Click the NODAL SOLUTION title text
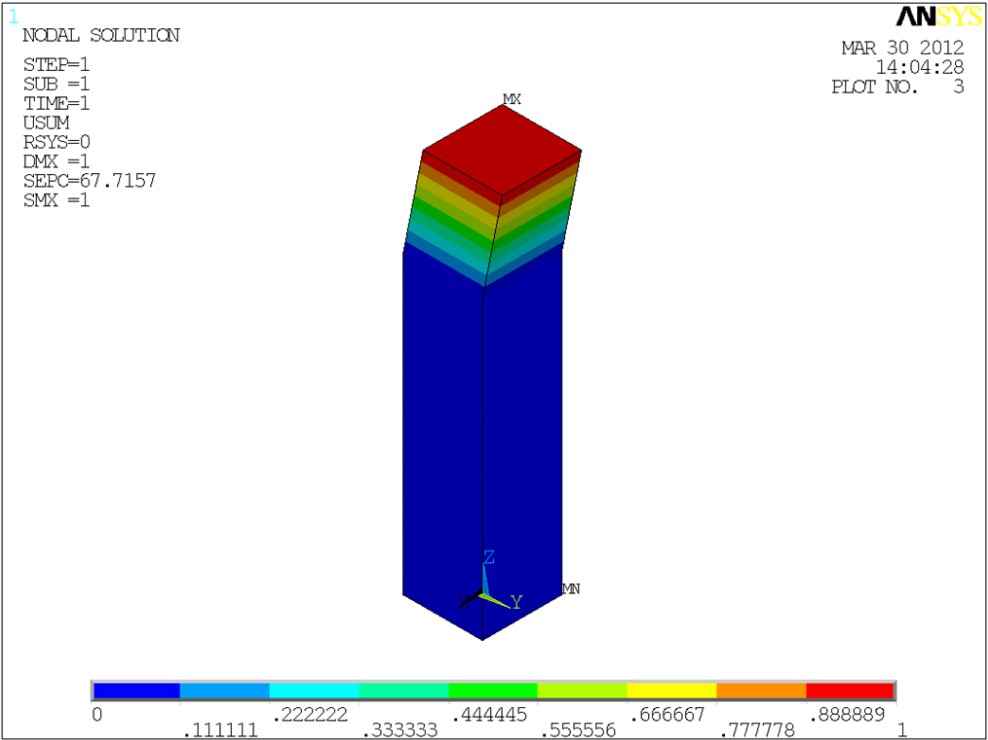The image size is (988, 740). pos(100,35)
